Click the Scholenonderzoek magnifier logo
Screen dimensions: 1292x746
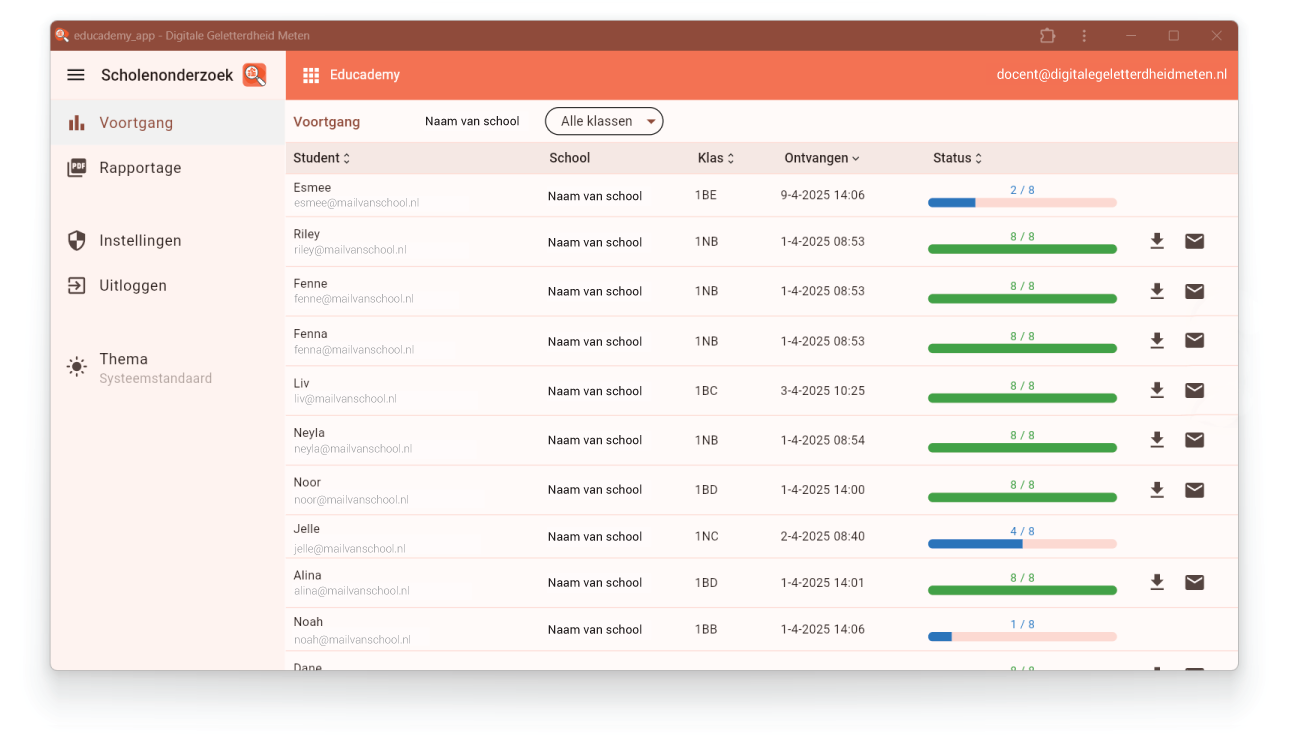[254, 75]
